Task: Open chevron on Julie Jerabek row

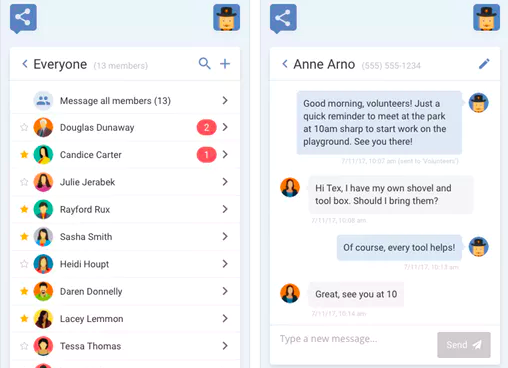Action: click(225, 182)
